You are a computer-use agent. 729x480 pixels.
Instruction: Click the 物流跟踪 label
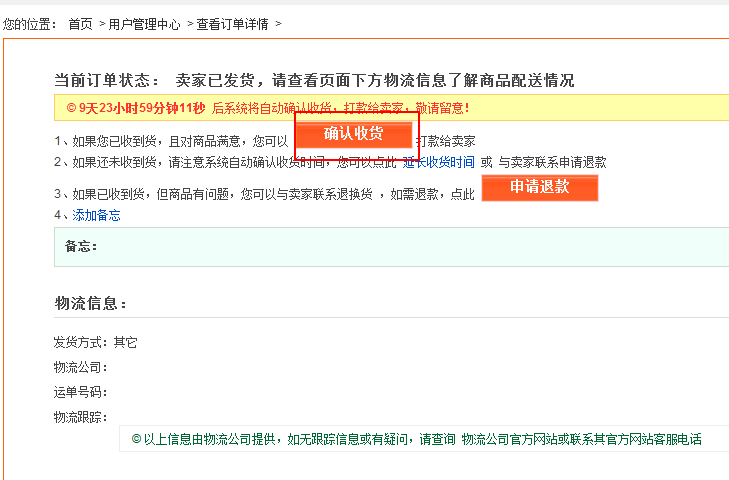pyautogui.click(x=80, y=417)
